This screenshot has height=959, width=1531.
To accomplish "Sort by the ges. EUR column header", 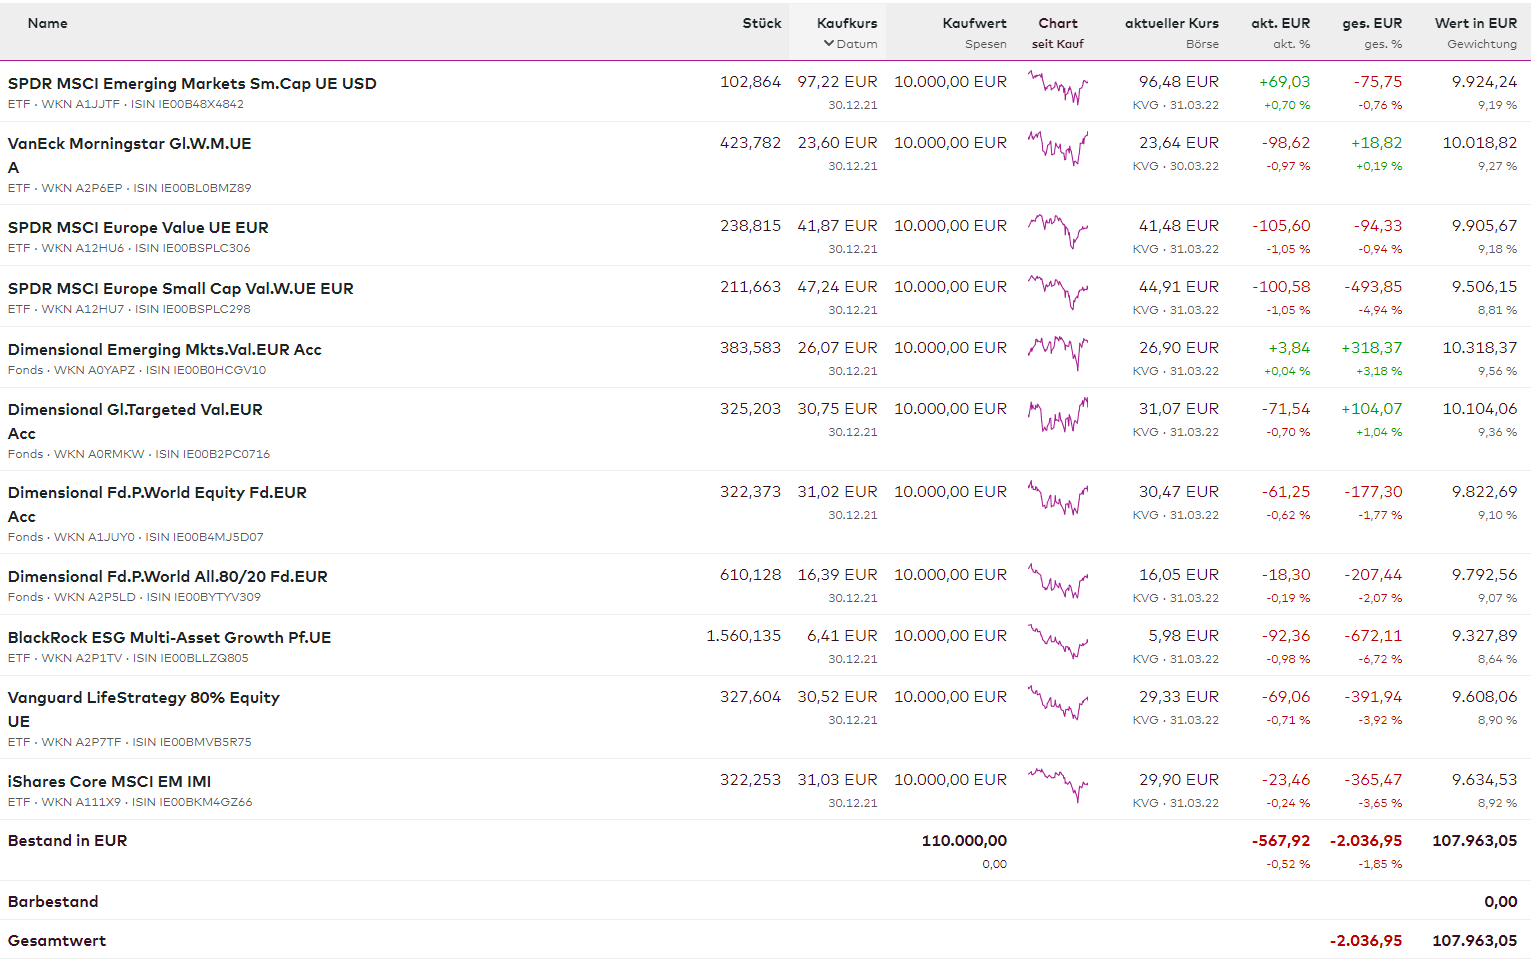I will [1371, 23].
